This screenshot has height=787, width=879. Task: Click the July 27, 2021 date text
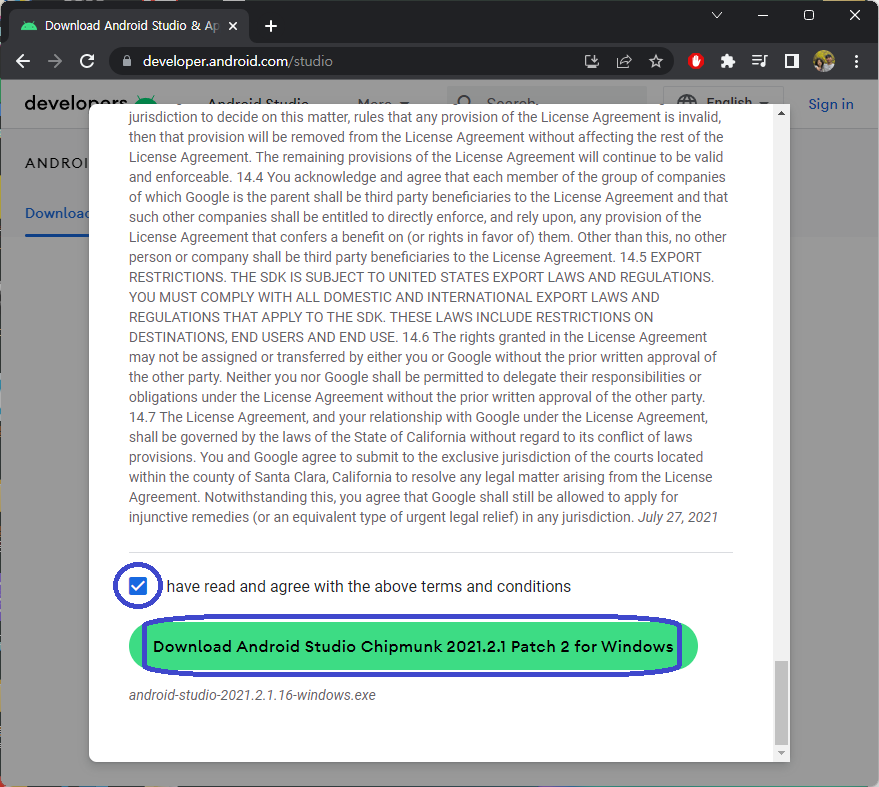678,517
